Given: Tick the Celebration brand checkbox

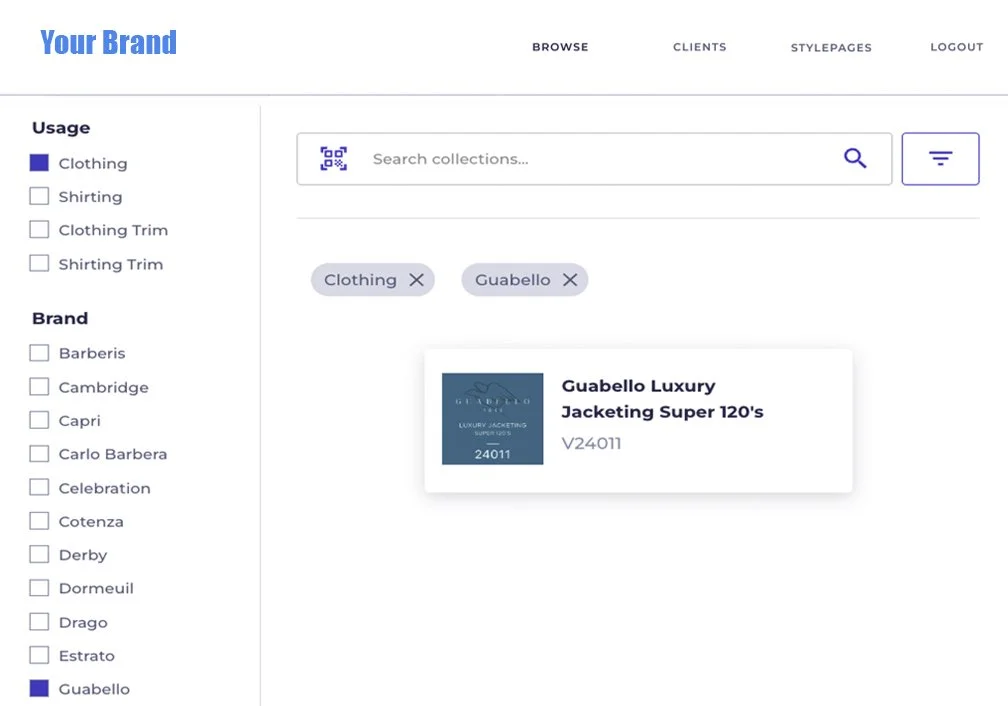Looking at the screenshot, I should pyautogui.click(x=39, y=487).
